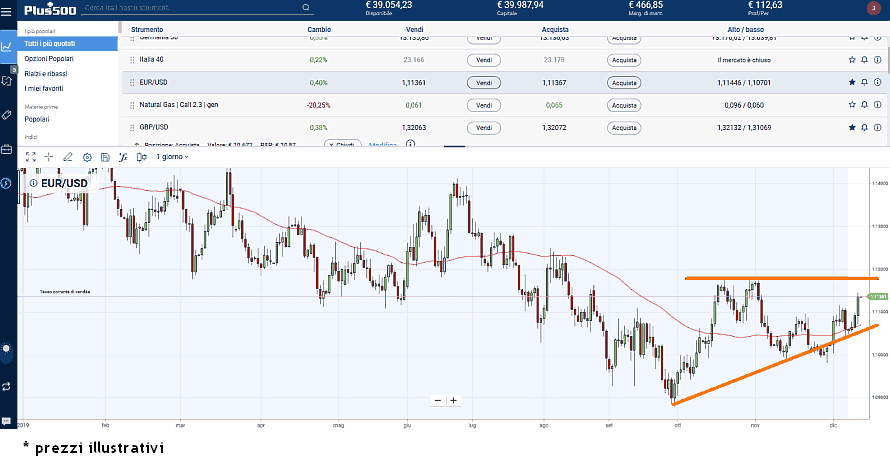Expand chart to fullscreen
The height and width of the screenshot is (463, 890).
point(30,157)
